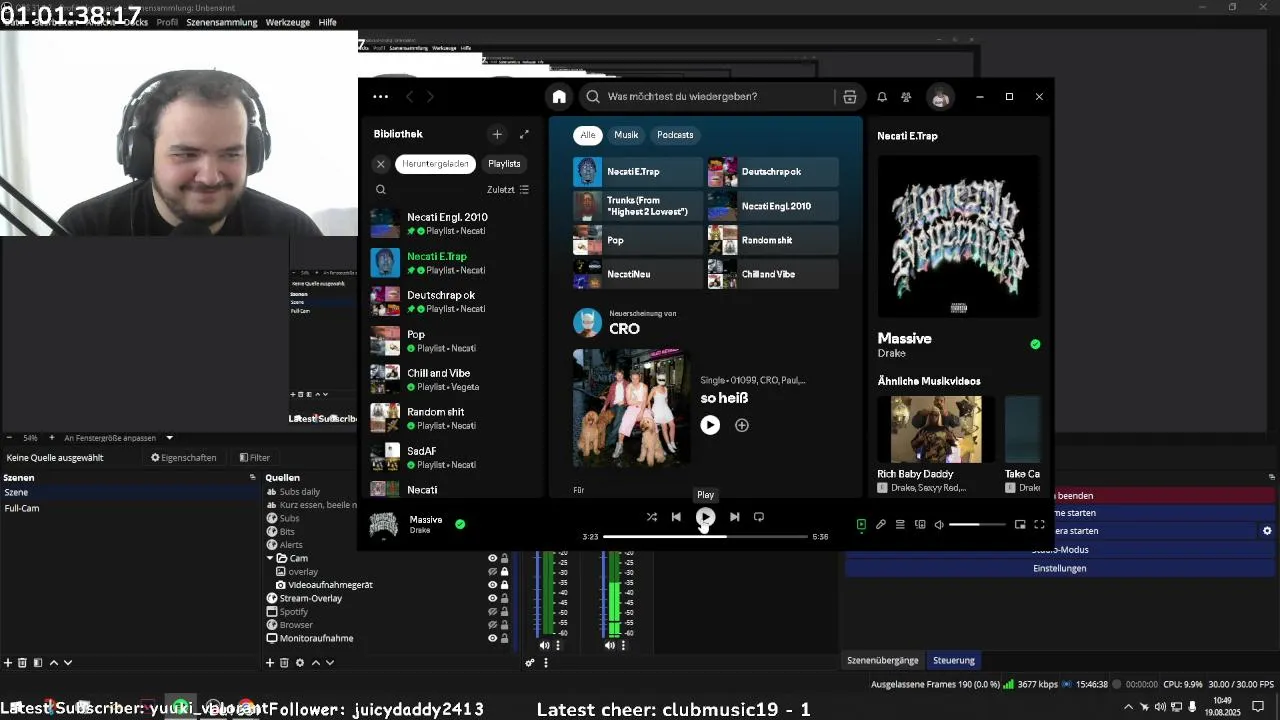Show the overlay source in OBS
The height and width of the screenshot is (720, 1280).
[x=492, y=571]
